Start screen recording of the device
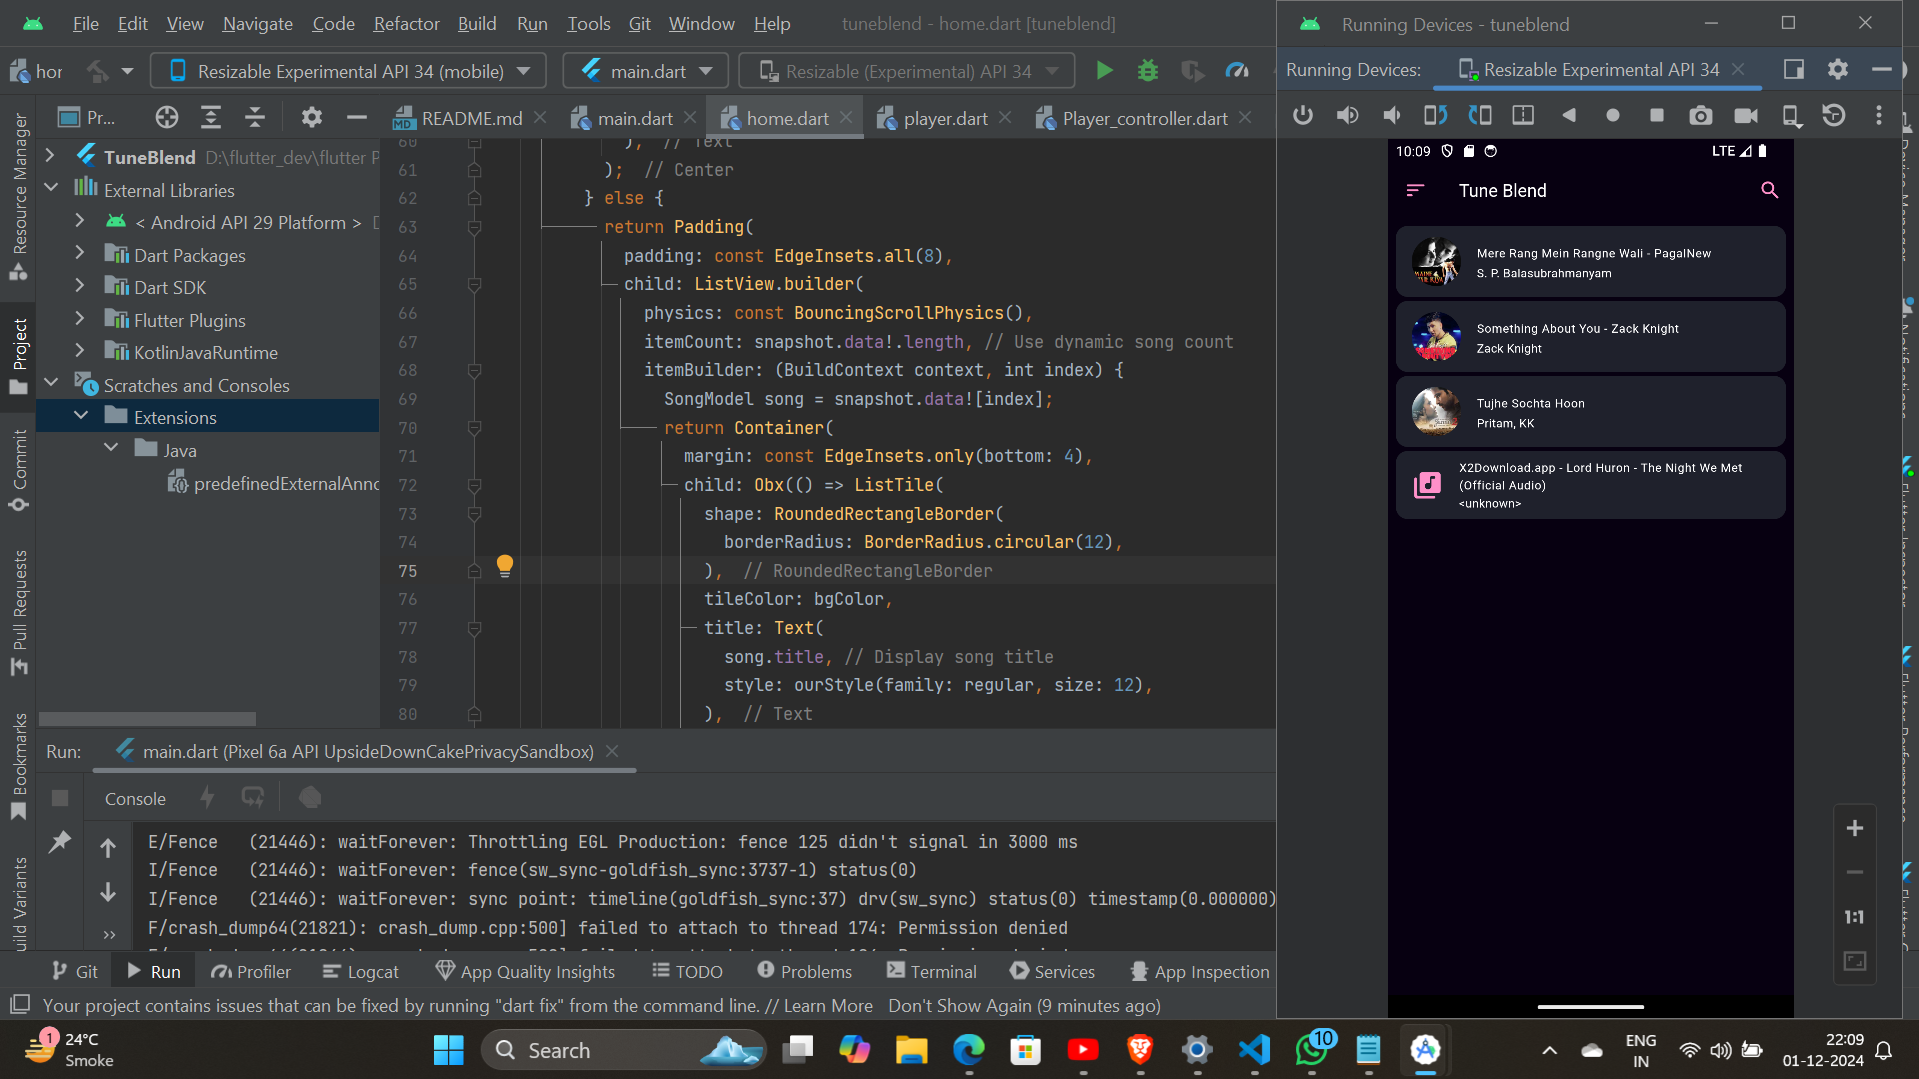The height and width of the screenshot is (1079, 1919). coord(1745,115)
